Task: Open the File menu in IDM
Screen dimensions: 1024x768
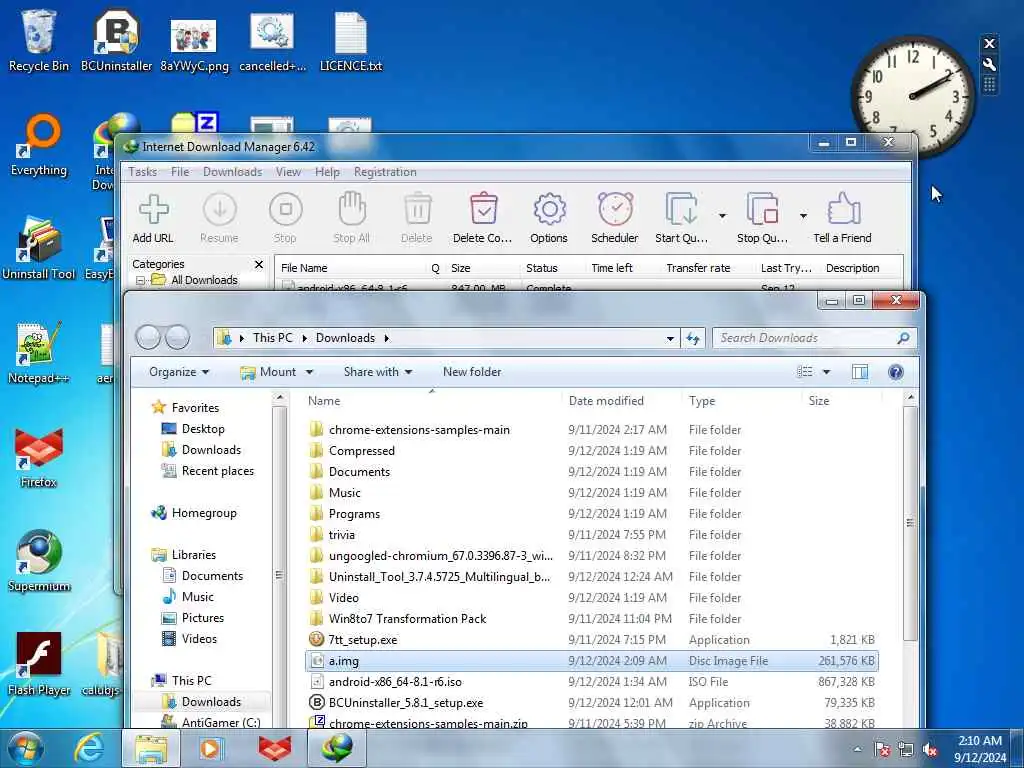Action: (x=180, y=172)
